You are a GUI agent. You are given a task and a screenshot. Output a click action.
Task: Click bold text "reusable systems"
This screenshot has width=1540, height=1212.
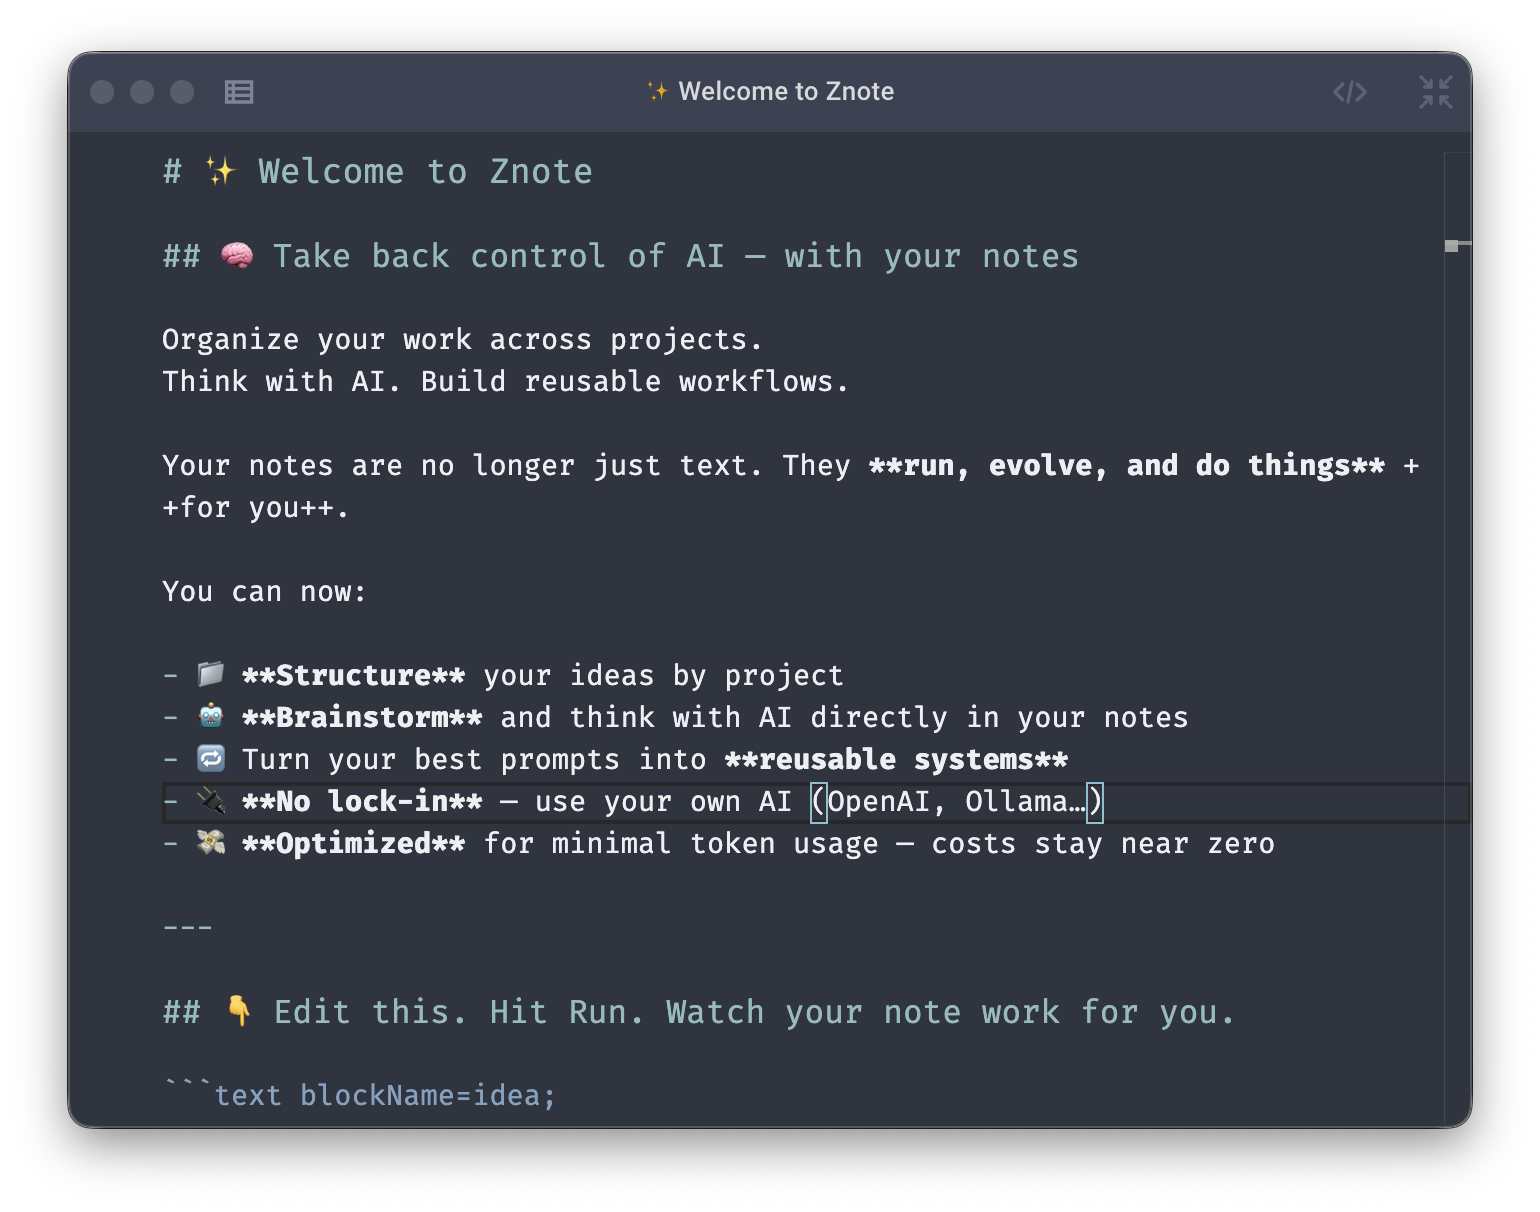(x=896, y=760)
